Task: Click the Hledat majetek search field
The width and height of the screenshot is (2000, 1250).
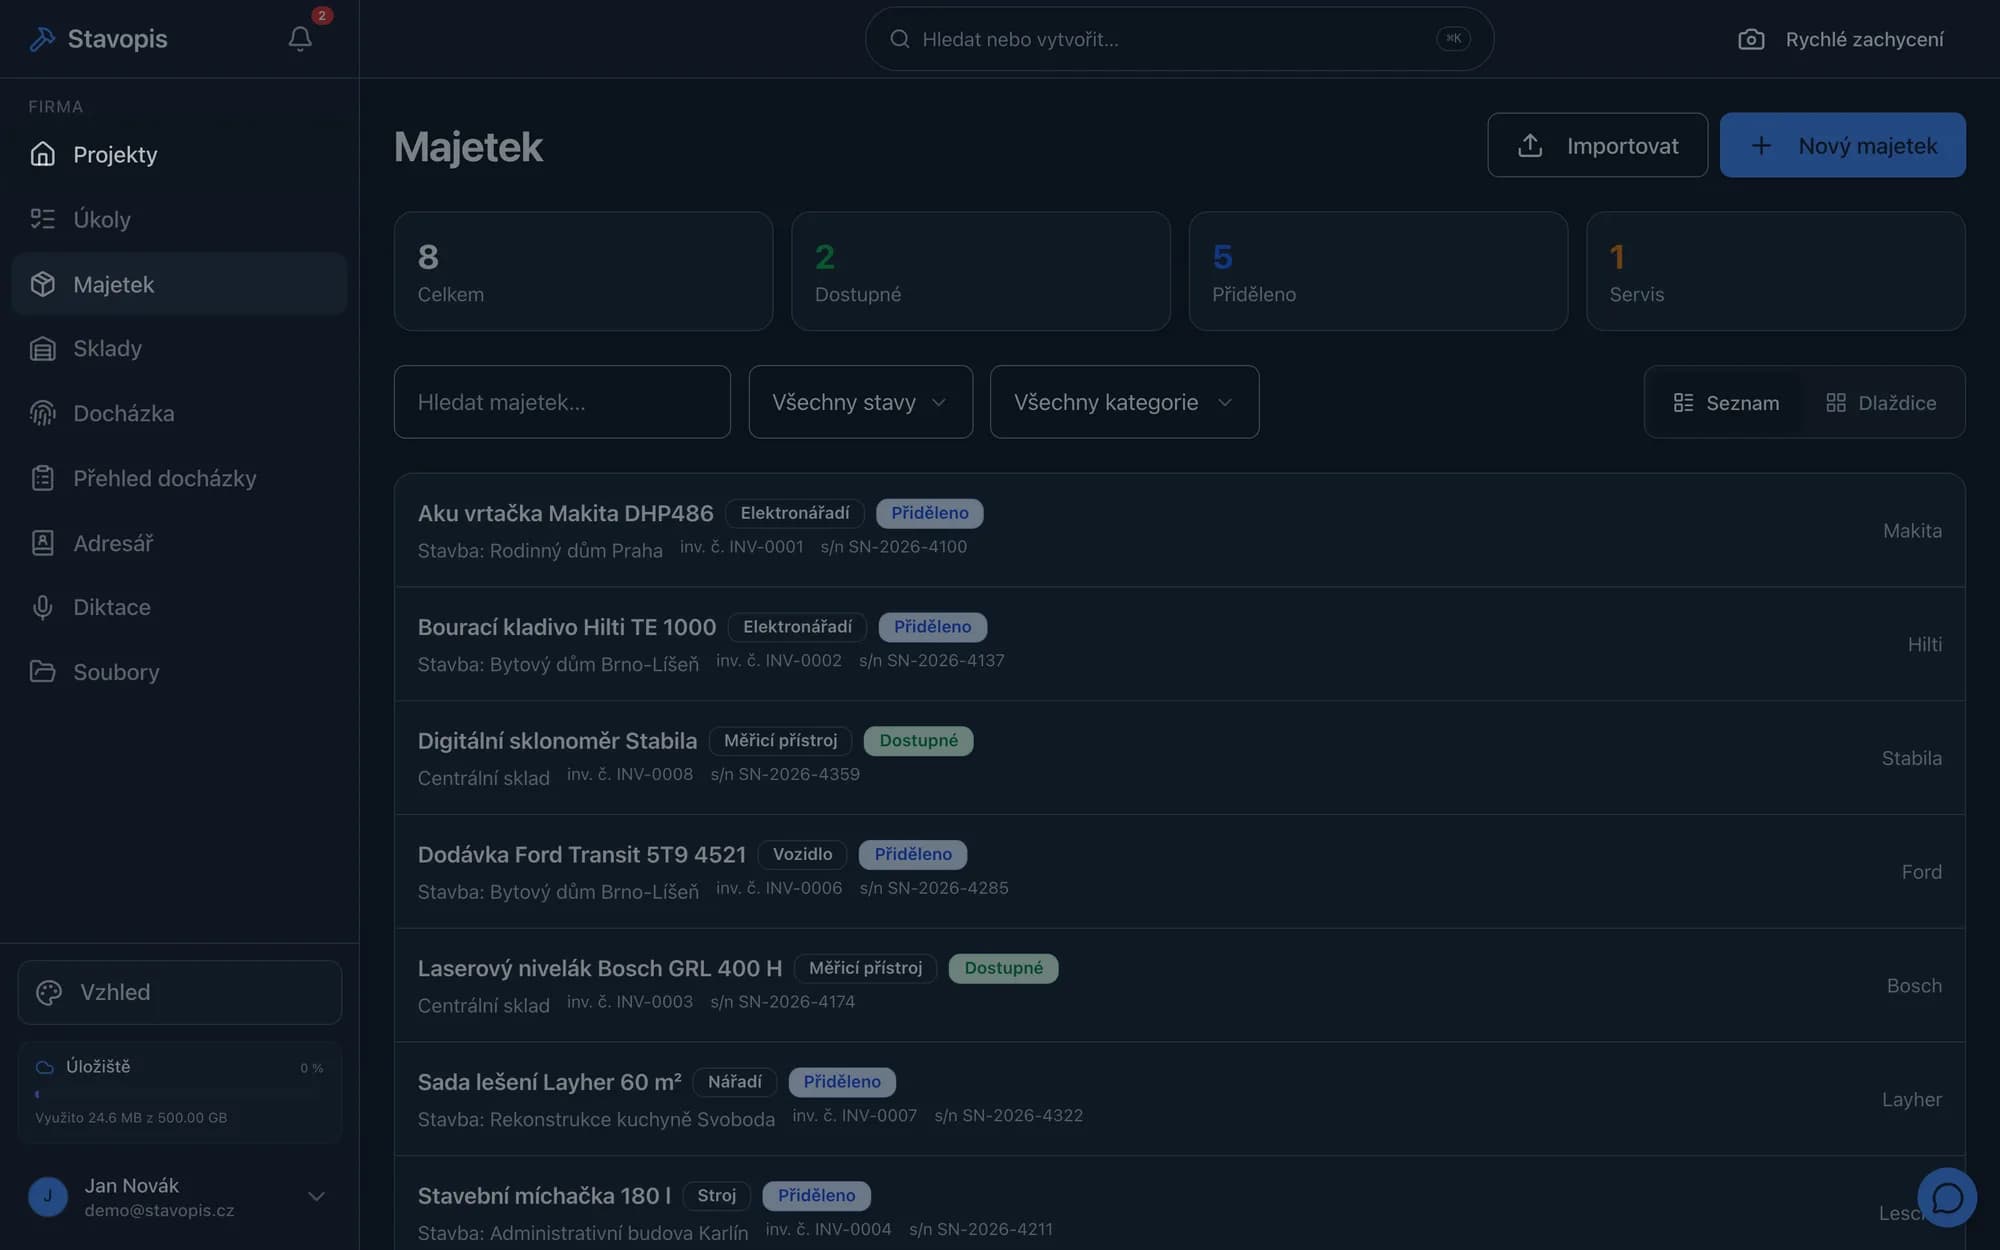Action: [562, 402]
